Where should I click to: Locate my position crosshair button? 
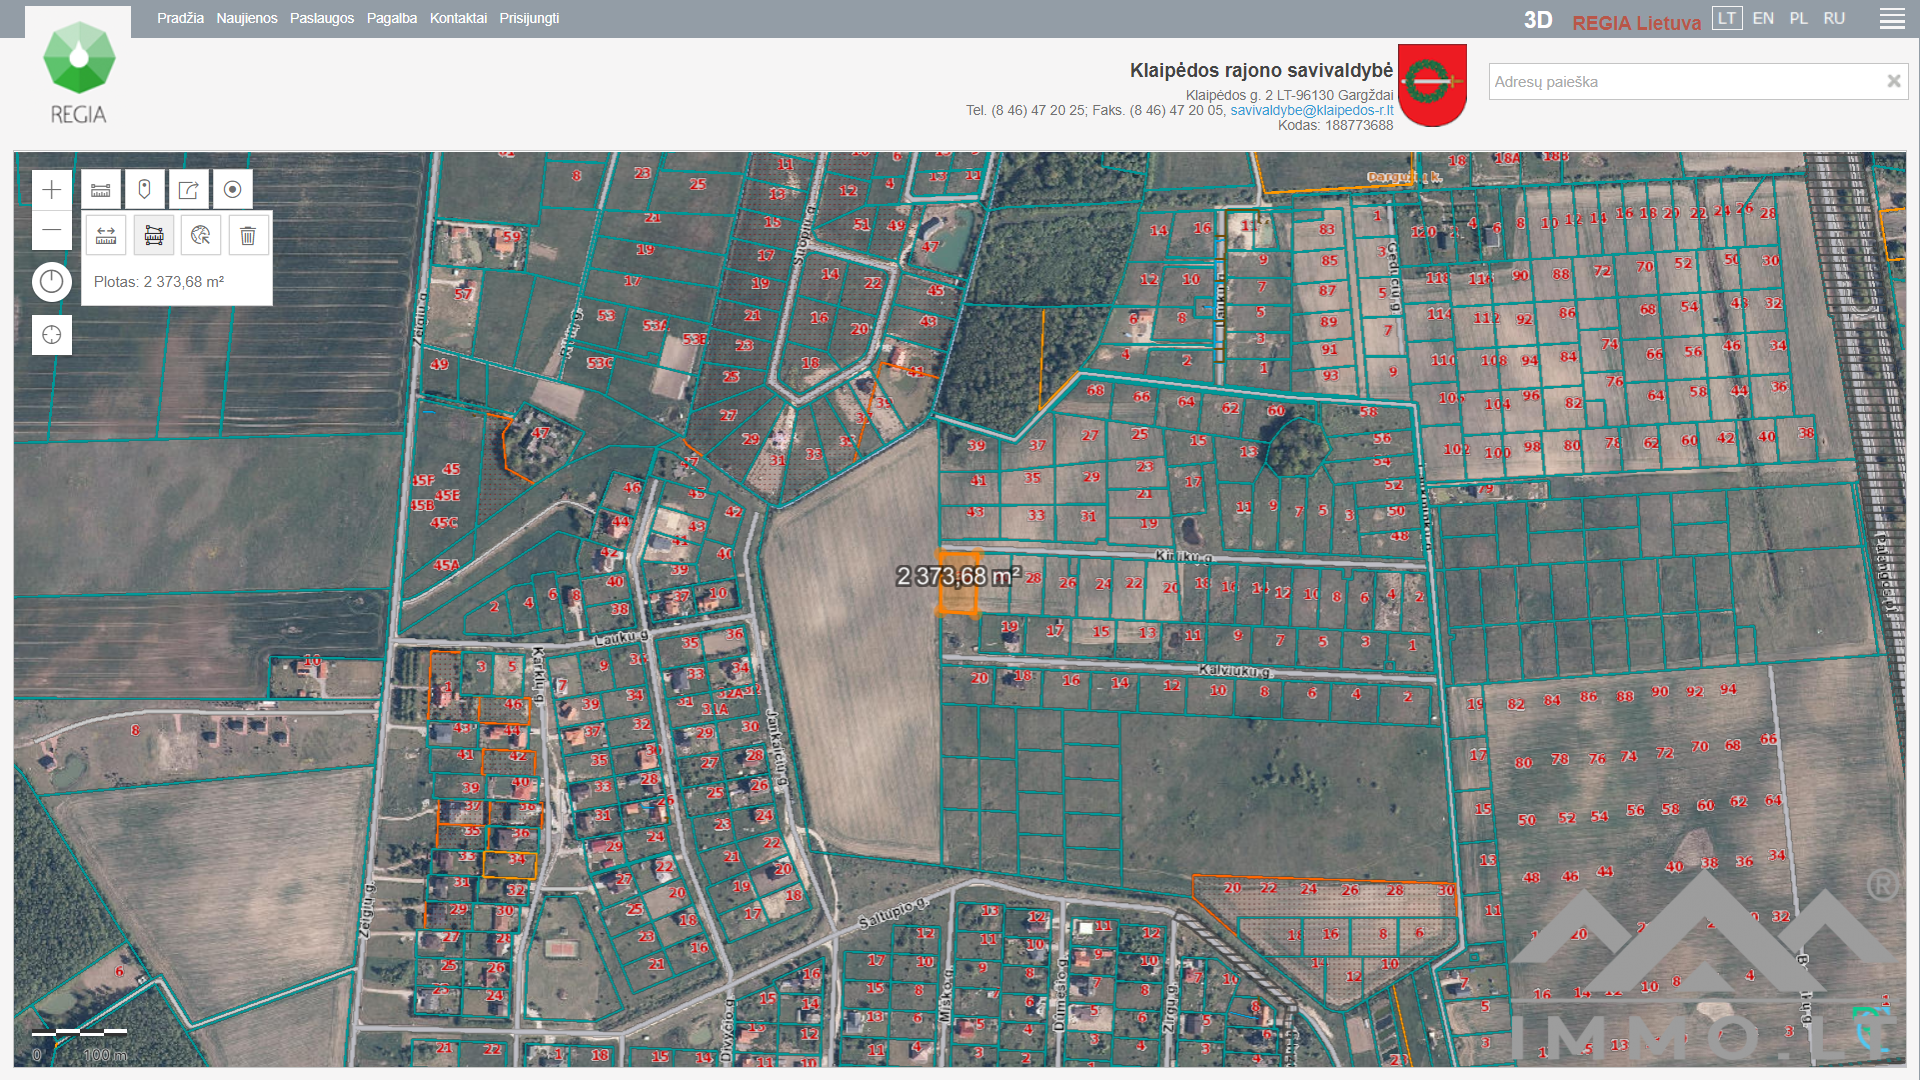pyautogui.click(x=52, y=335)
